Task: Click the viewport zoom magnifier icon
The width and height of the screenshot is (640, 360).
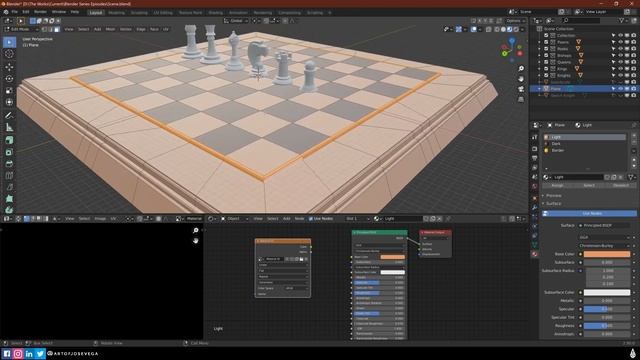Action: click(521, 68)
